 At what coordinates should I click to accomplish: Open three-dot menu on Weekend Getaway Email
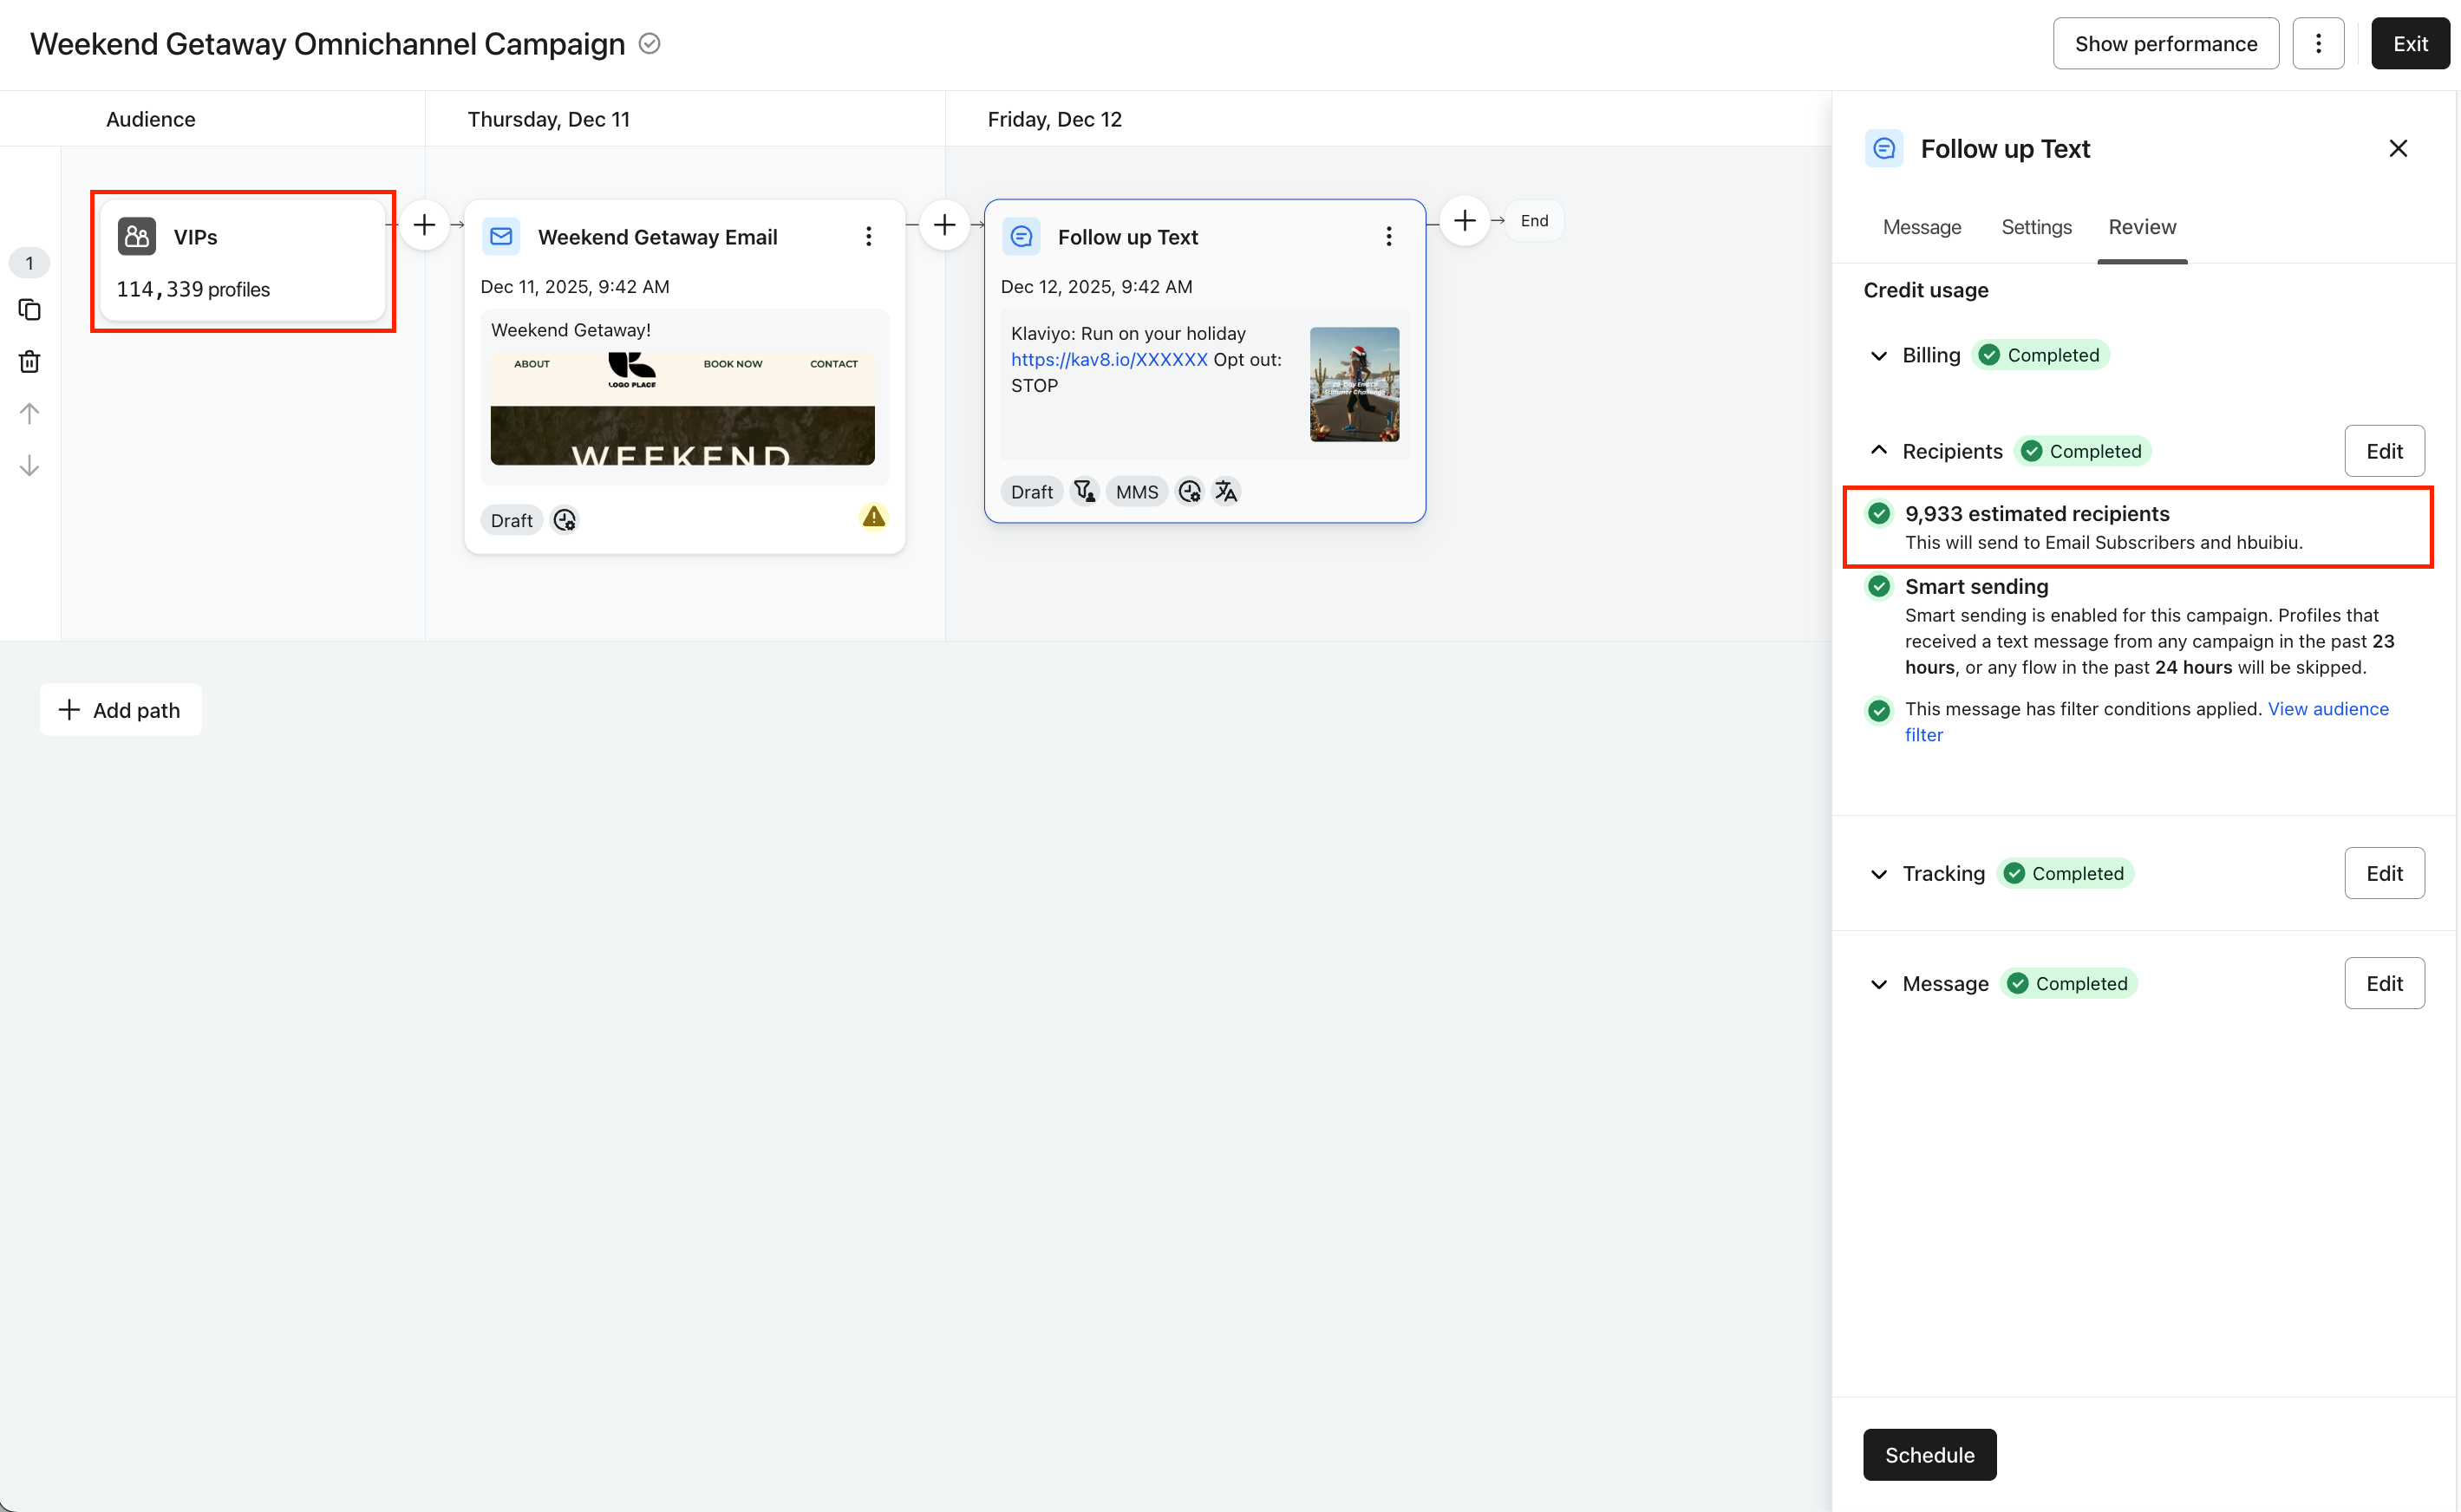868,237
